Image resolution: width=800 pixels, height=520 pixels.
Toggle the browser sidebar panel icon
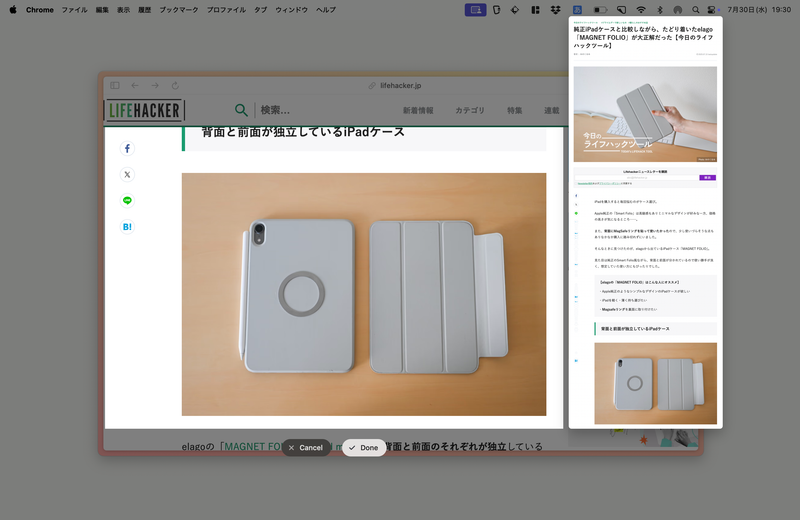tap(115, 86)
